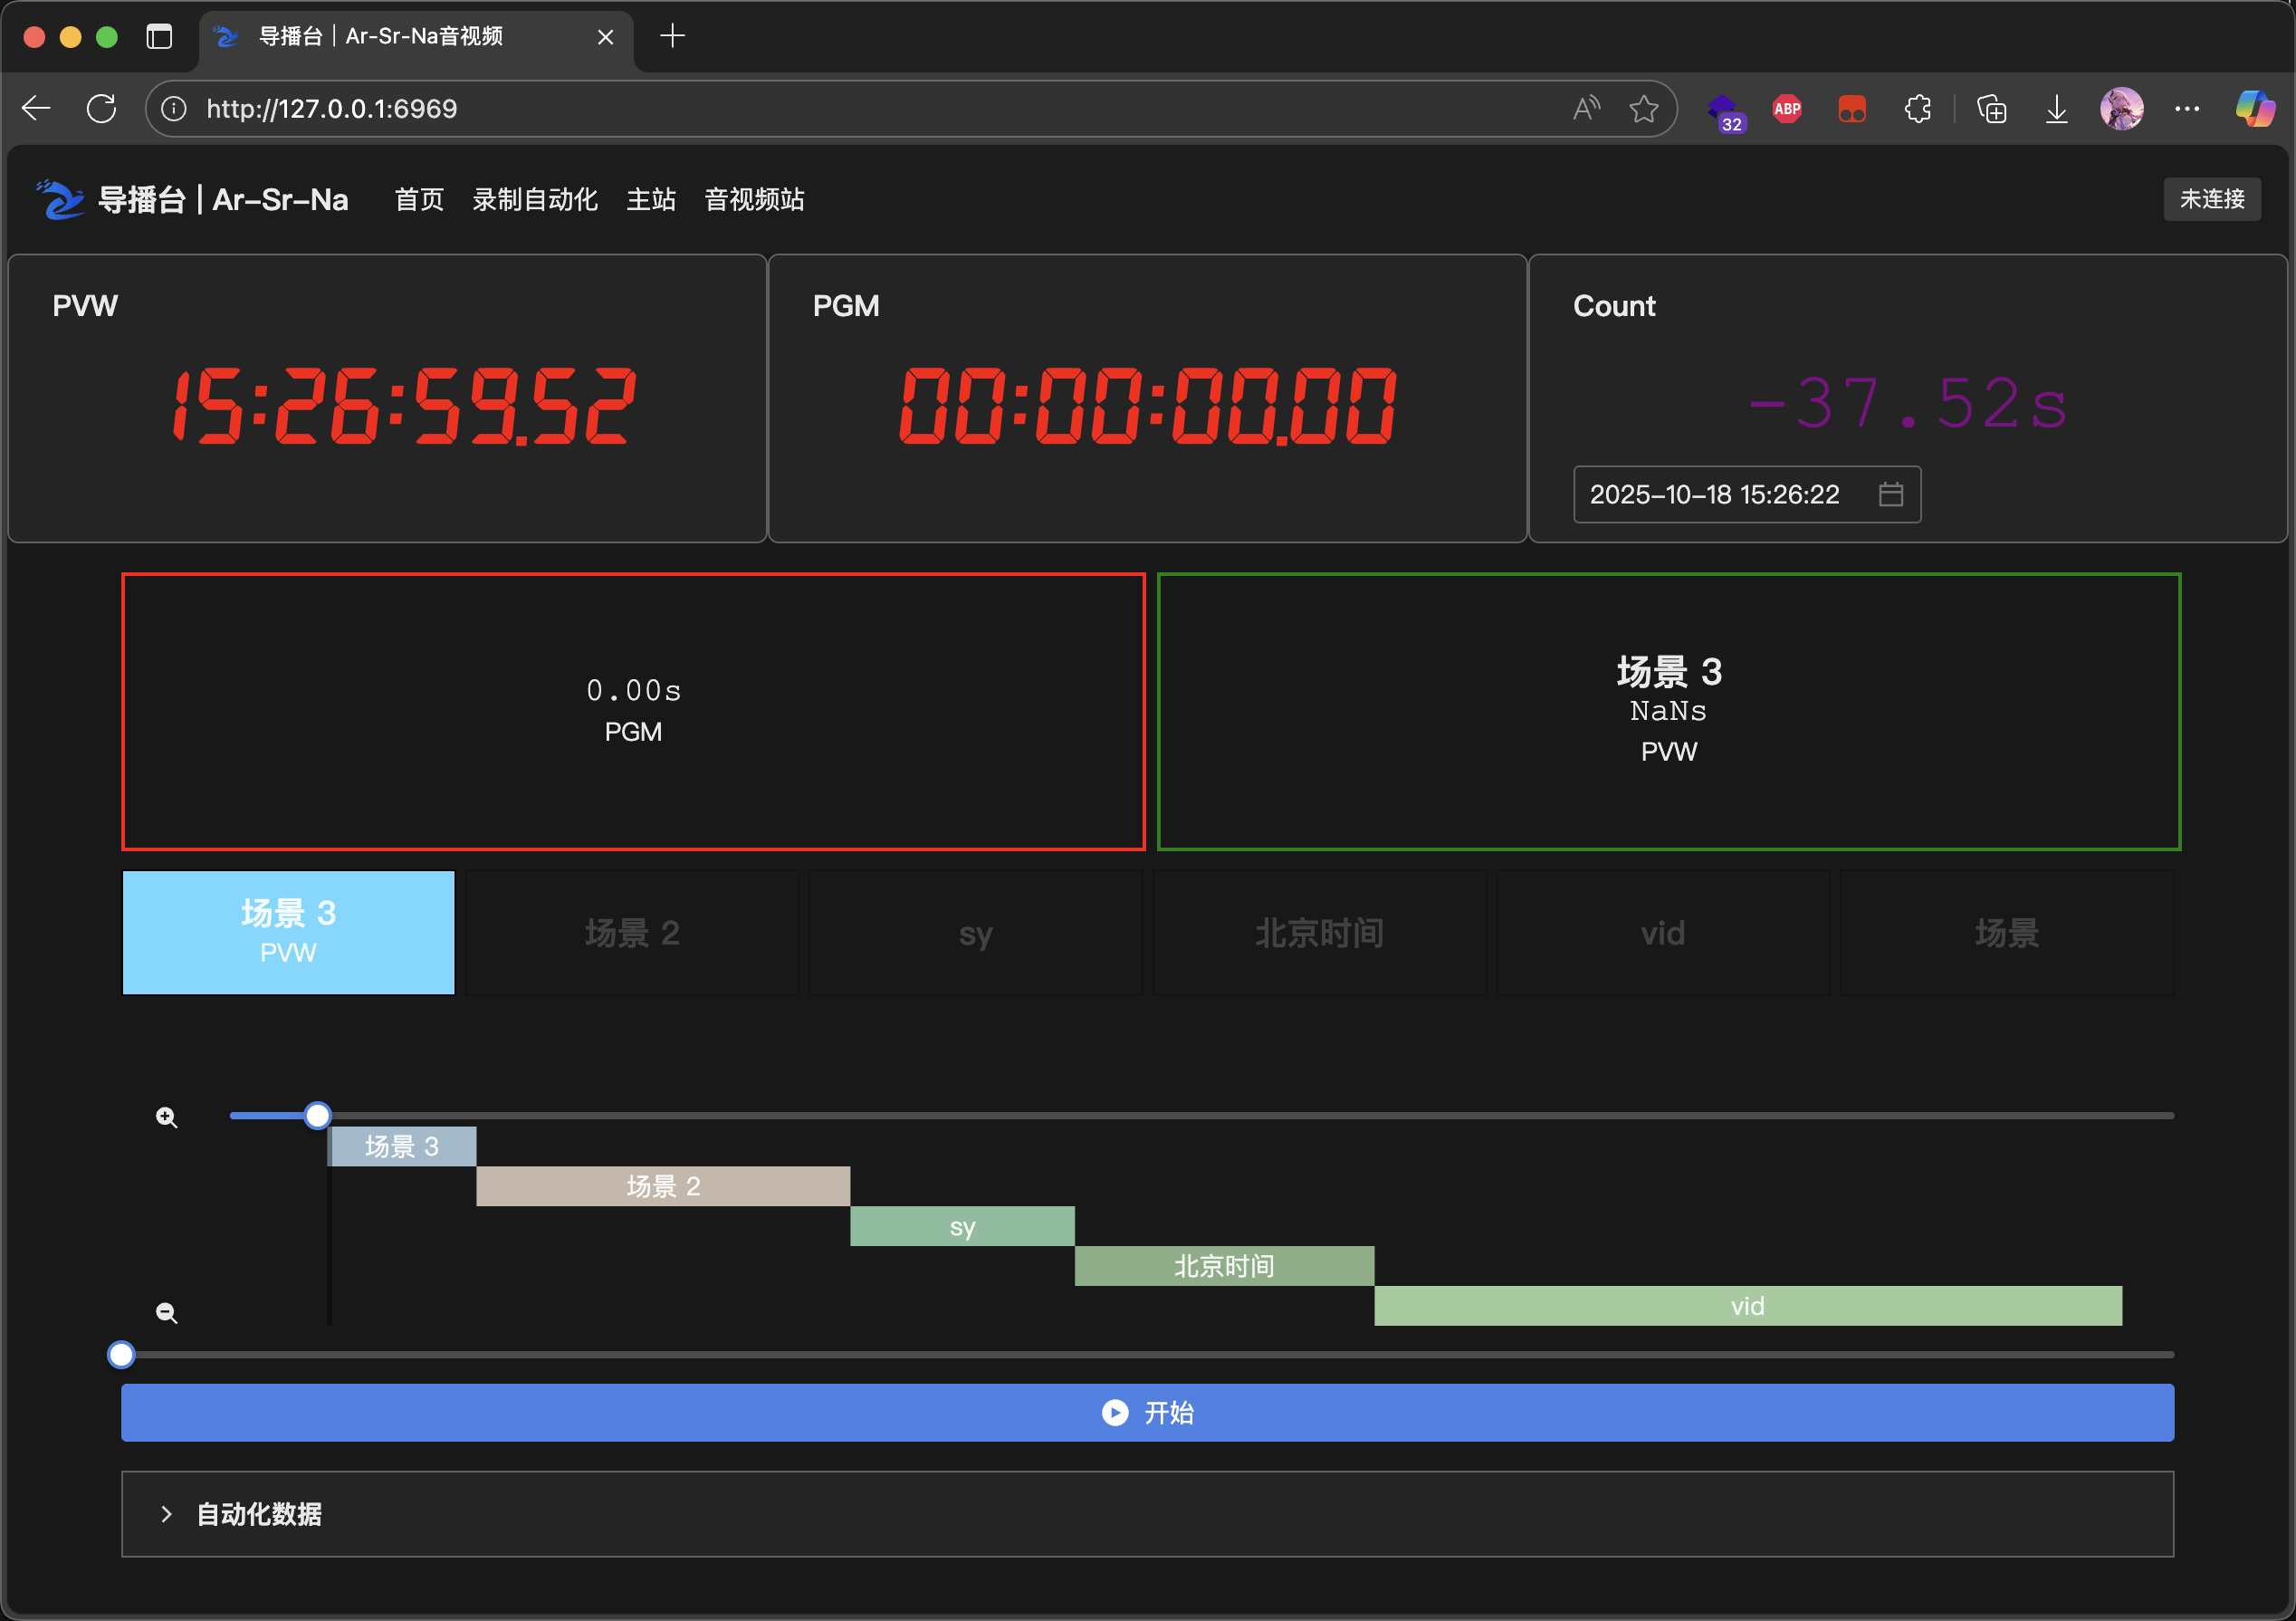Image resolution: width=2296 pixels, height=1621 pixels.
Task: Open the browser's three-dots settings menu
Action: (x=2187, y=108)
